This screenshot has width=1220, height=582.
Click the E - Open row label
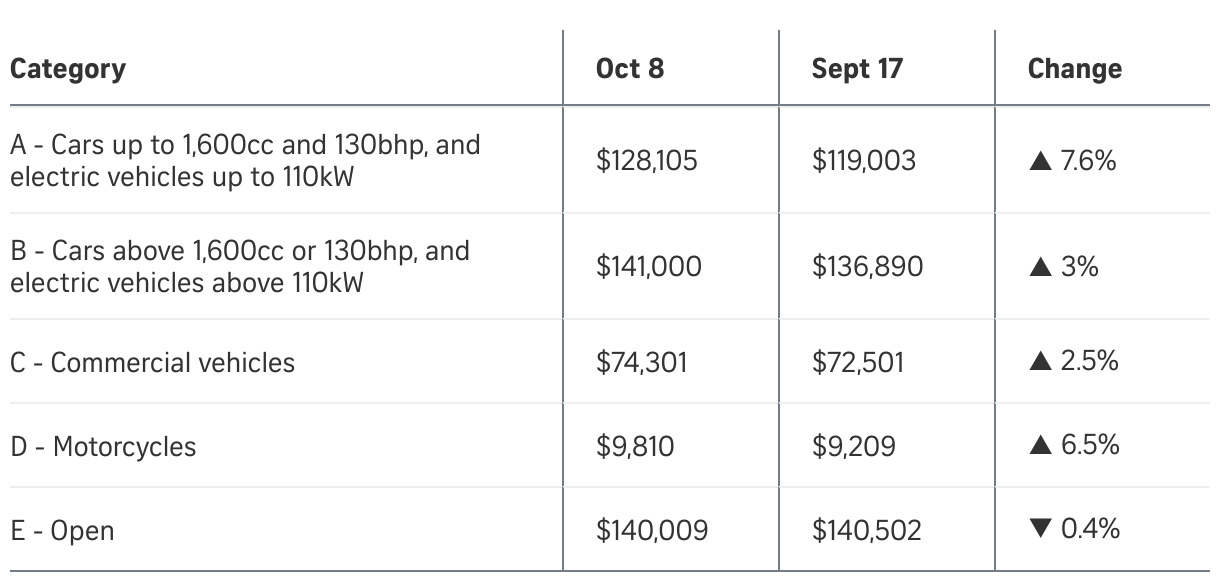pos(62,530)
